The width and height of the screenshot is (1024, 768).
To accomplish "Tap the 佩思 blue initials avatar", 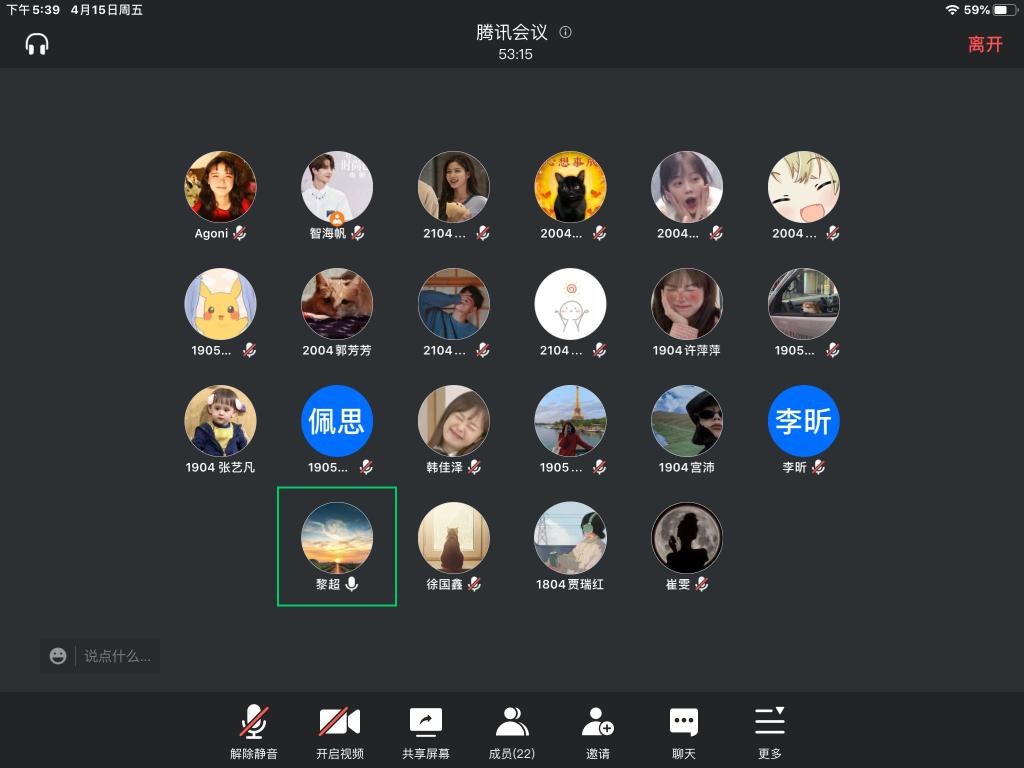I will 337,421.
